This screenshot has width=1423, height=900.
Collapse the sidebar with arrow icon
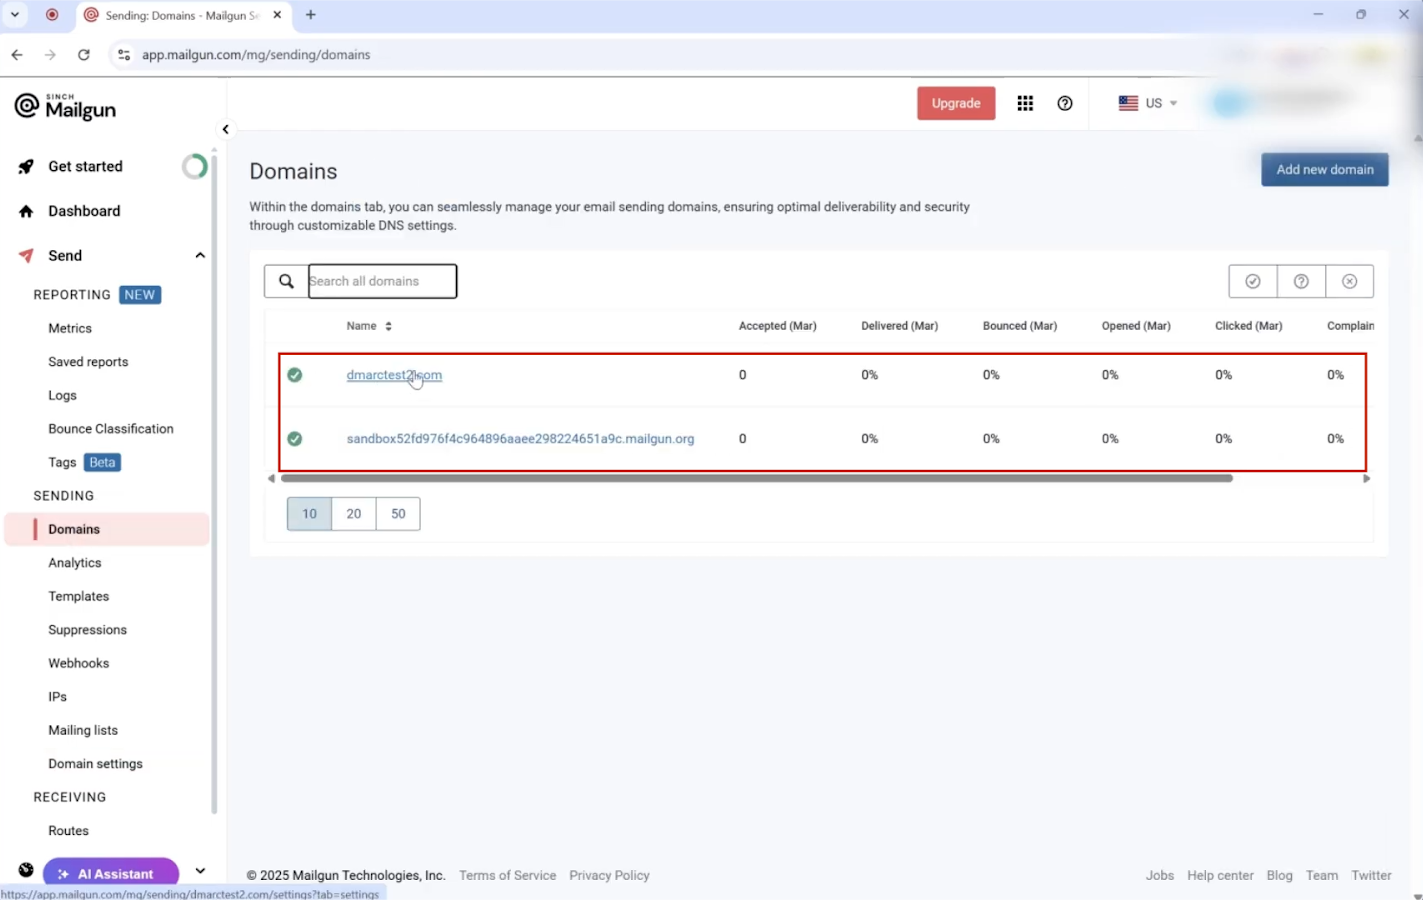click(x=225, y=129)
